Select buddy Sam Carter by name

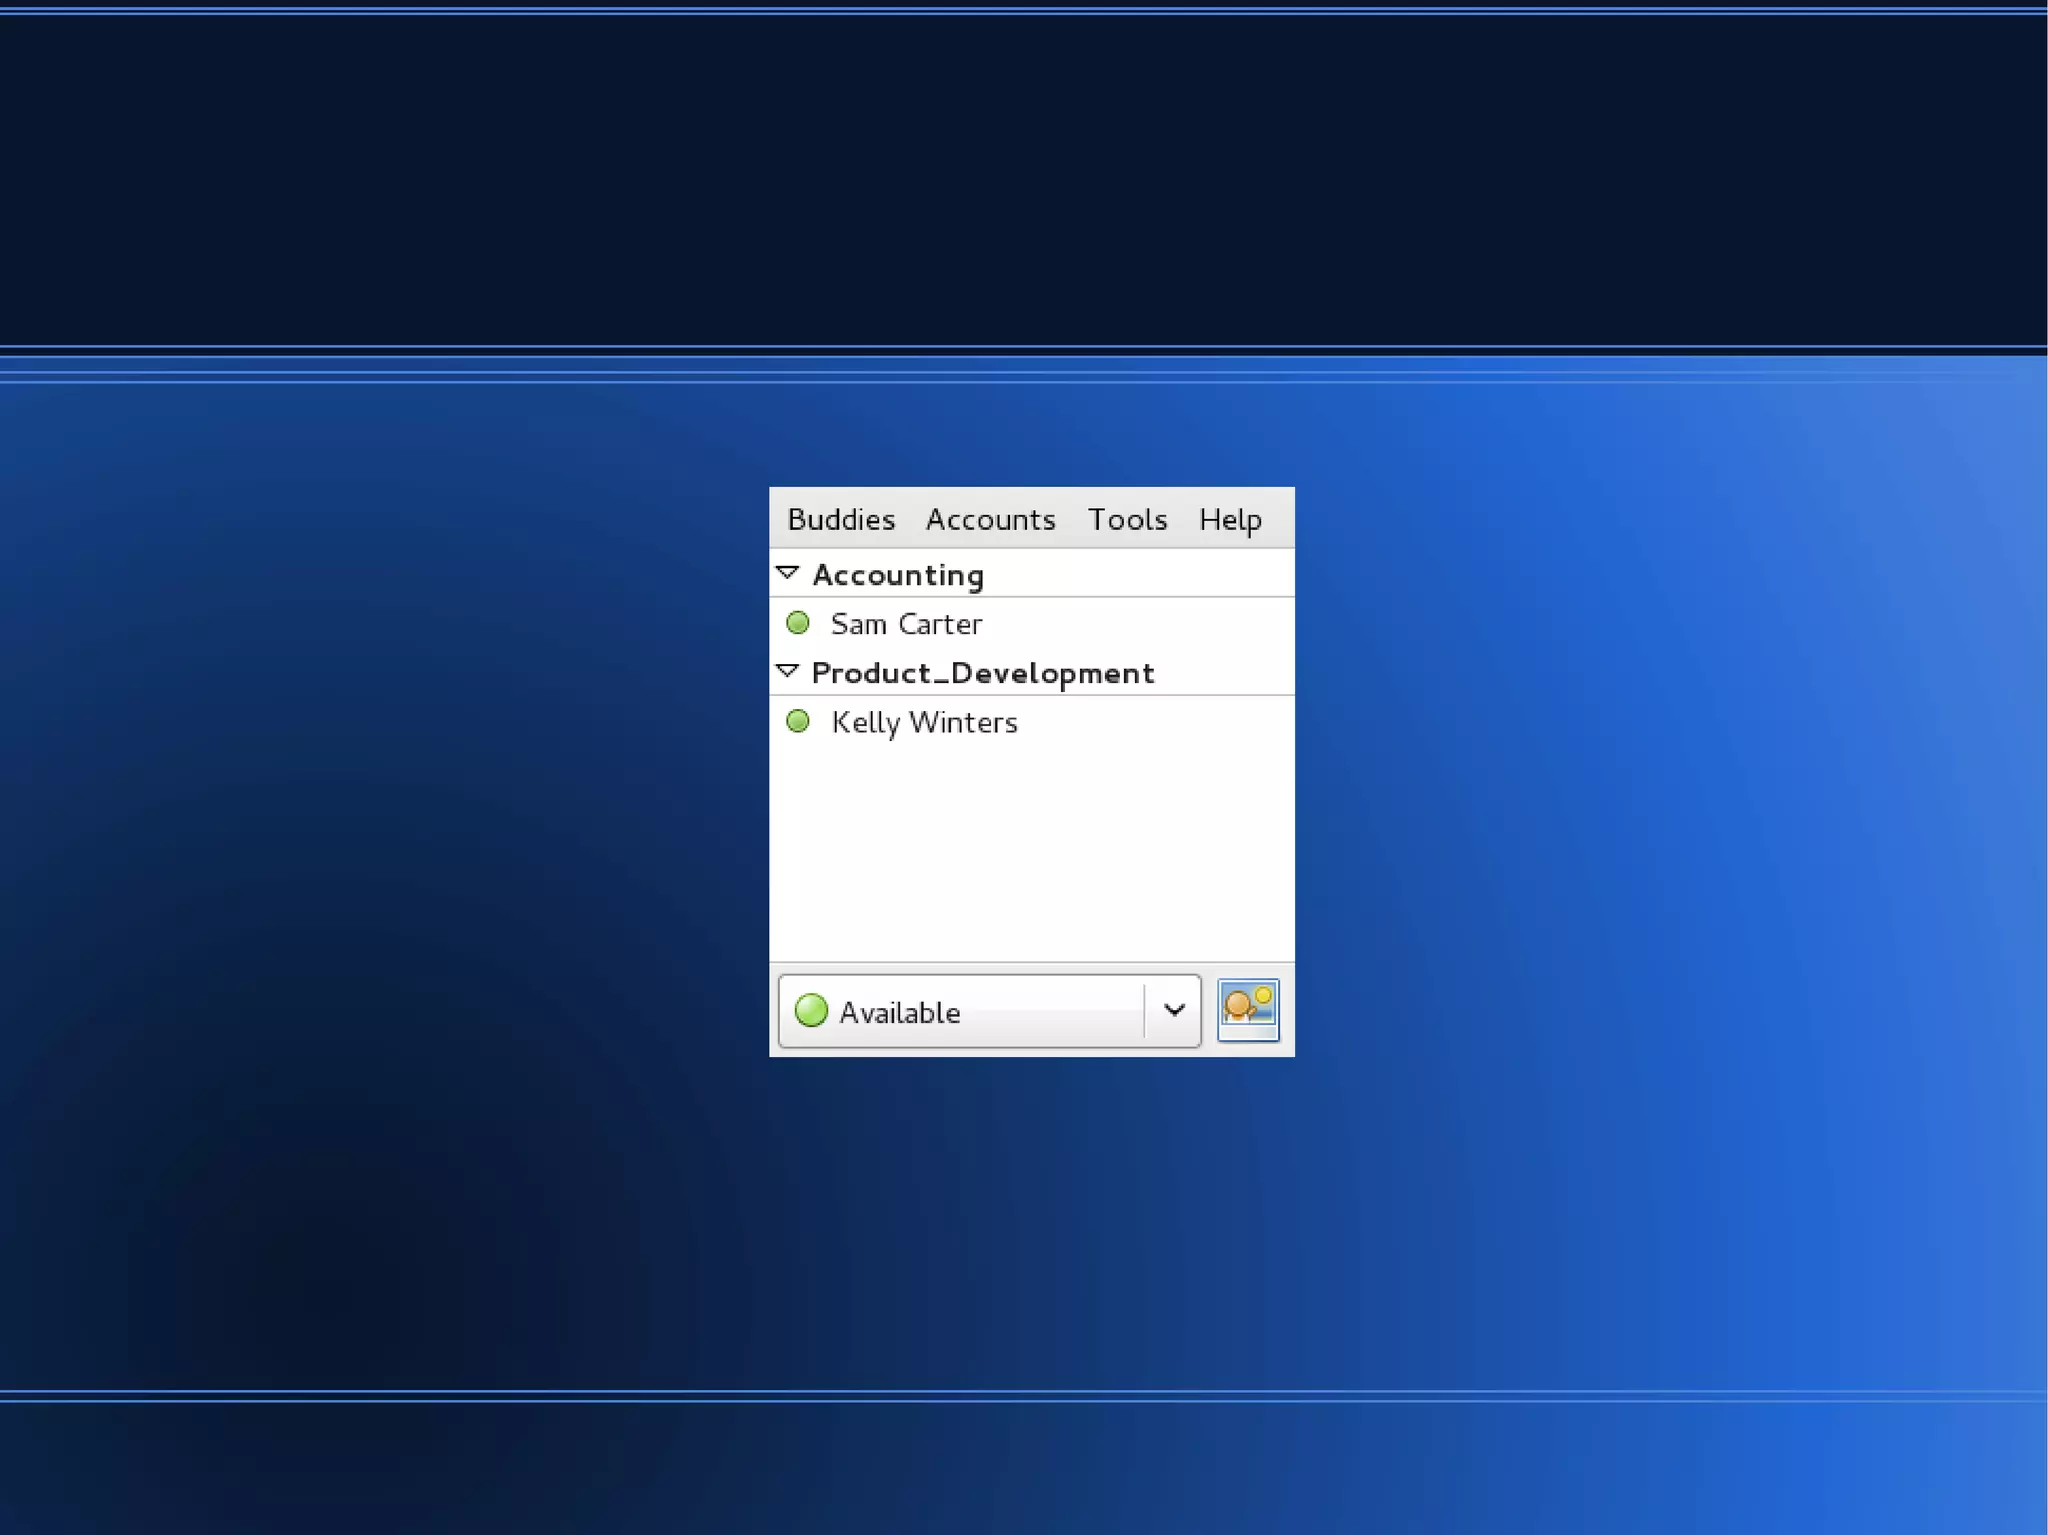pyautogui.click(x=906, y=624)
